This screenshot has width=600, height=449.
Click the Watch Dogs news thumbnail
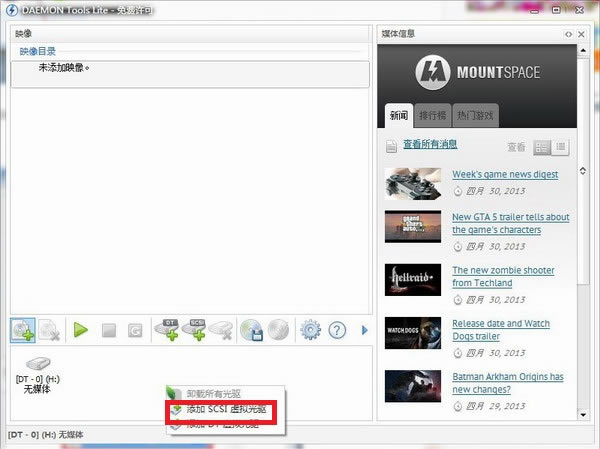[x=412, y=332]
